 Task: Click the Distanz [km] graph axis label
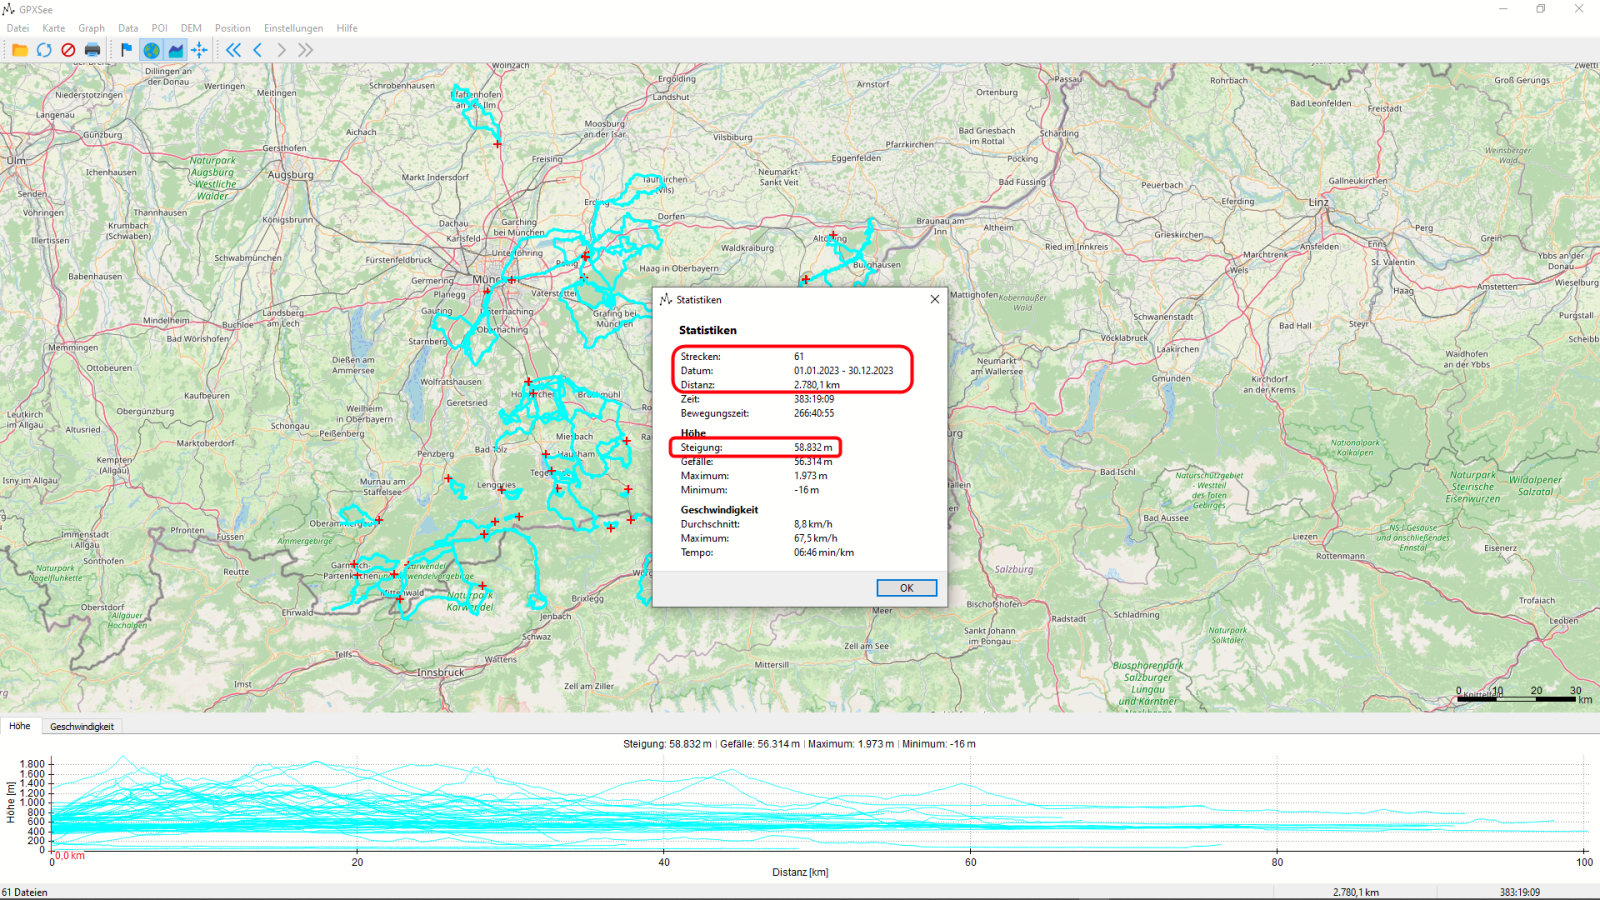pyautogui.click(x=800, y=872)
